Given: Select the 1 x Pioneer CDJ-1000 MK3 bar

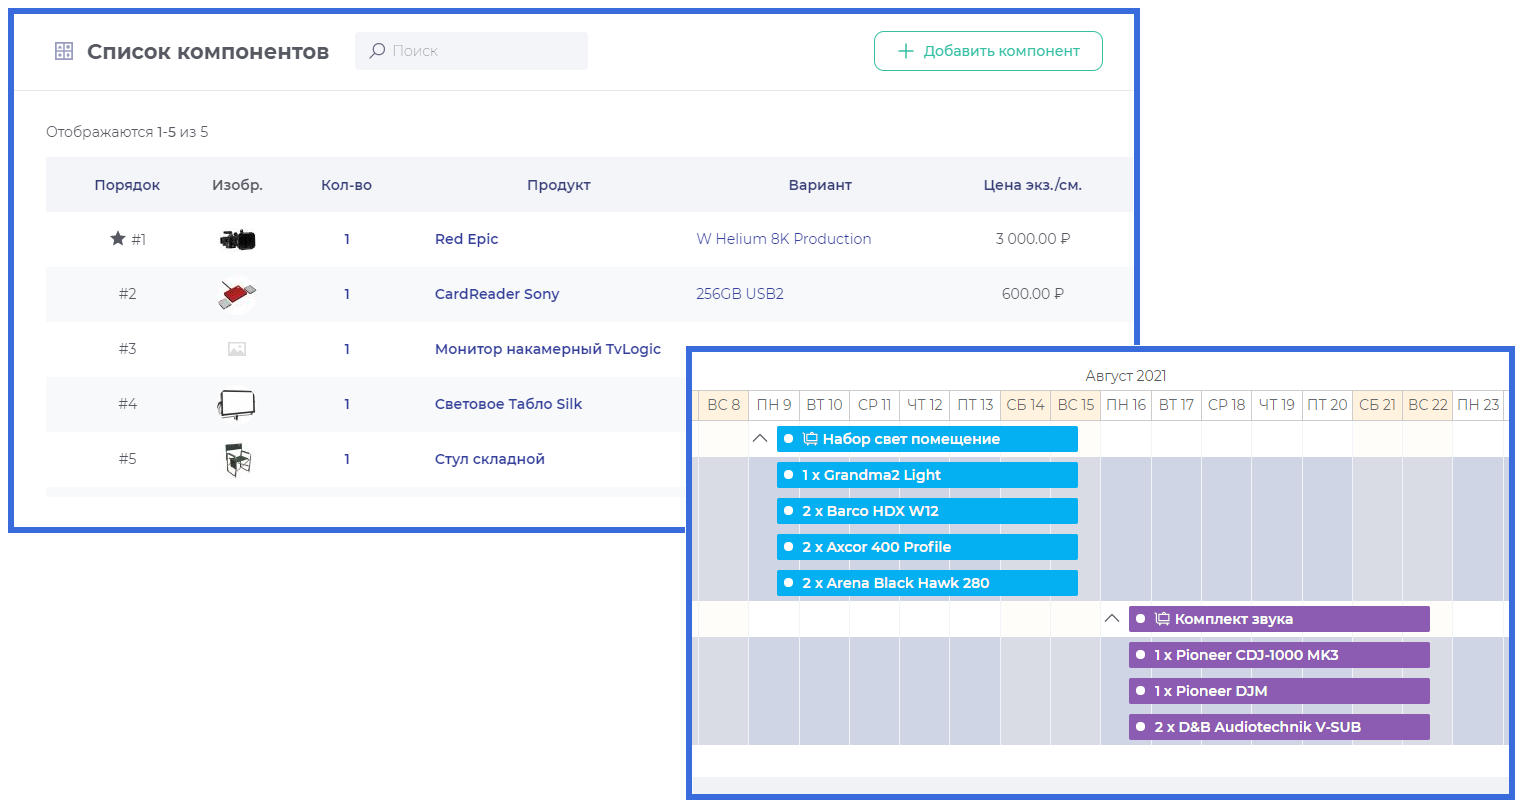Looking at the screenshot, I should point(1279,655).
